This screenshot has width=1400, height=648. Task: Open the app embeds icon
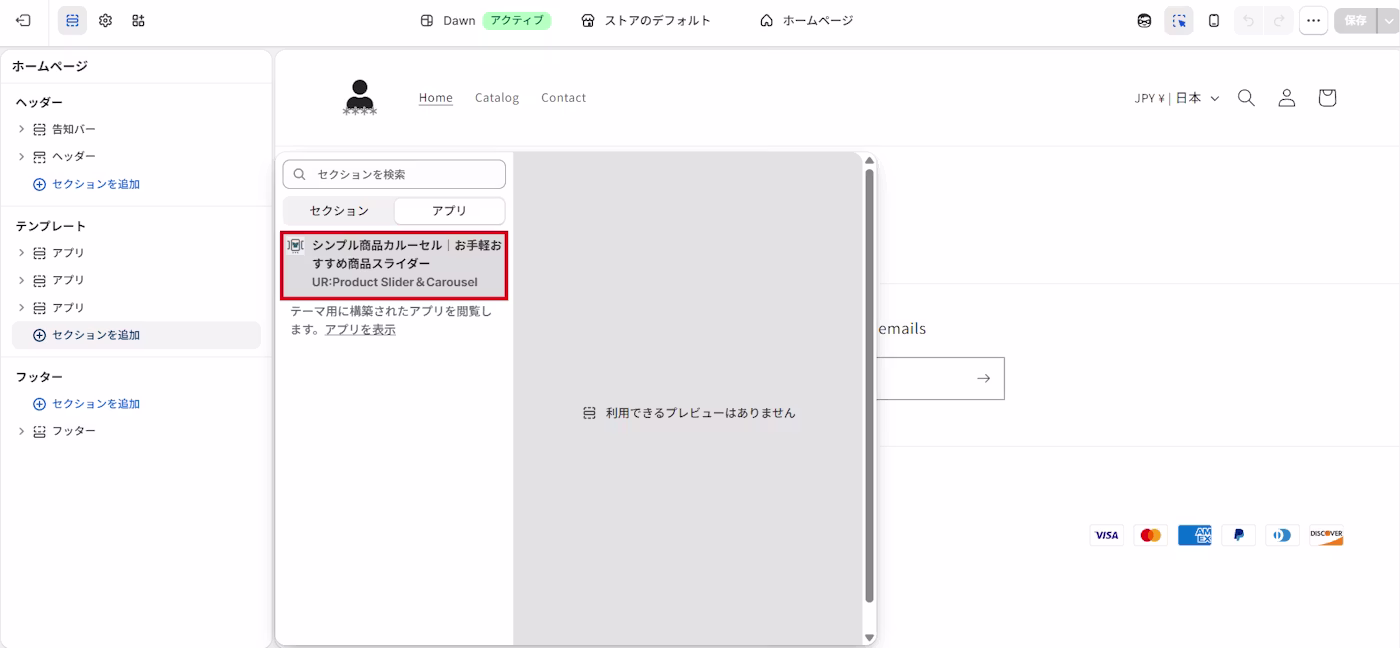click(x=138, y=20)
